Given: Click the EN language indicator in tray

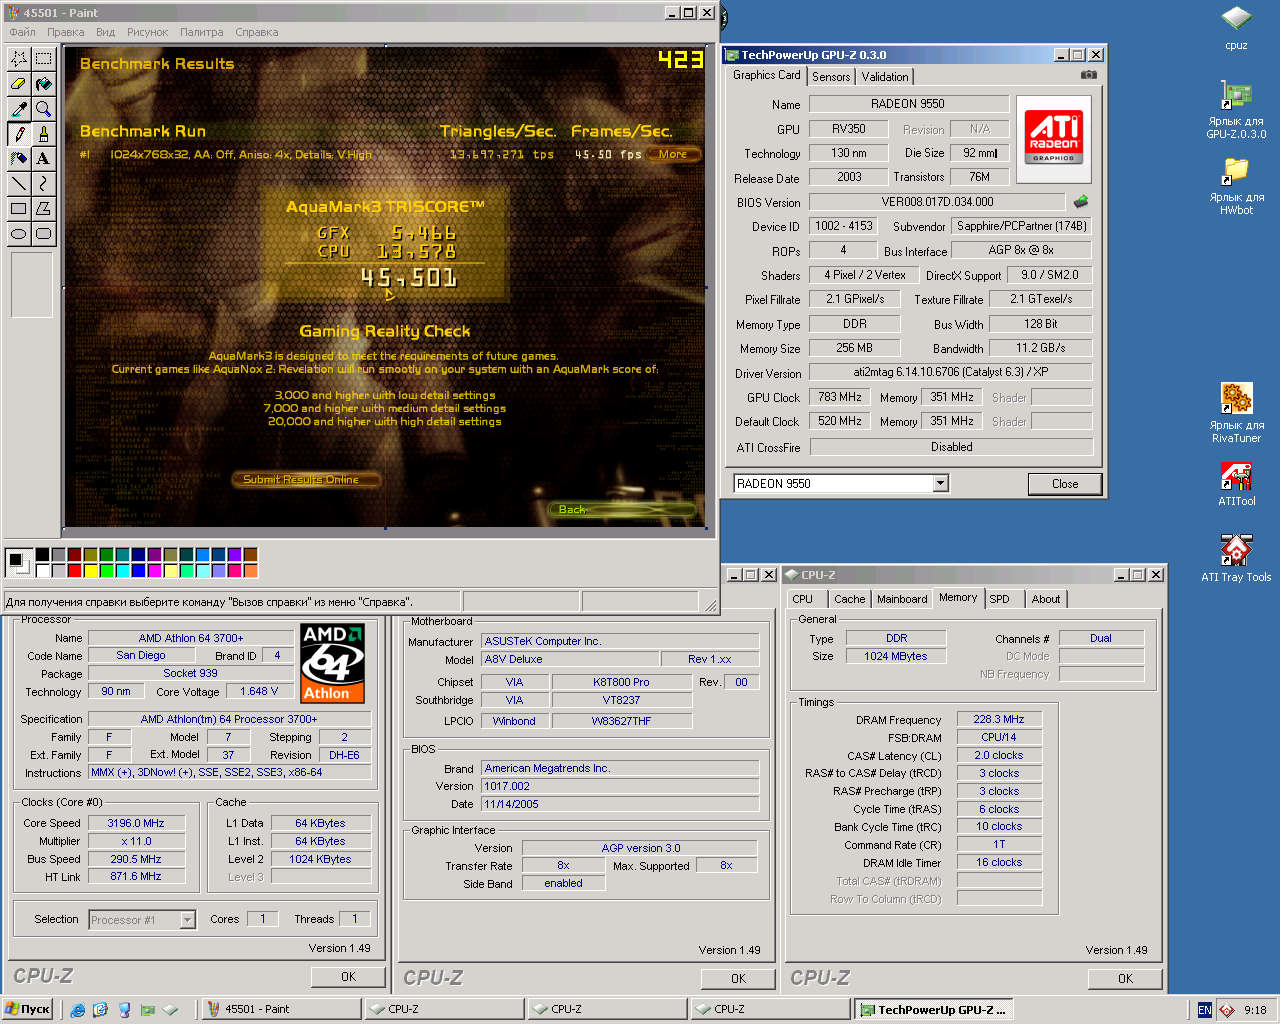Looking at the screenshot, I should click(x=1204, y=1010).
